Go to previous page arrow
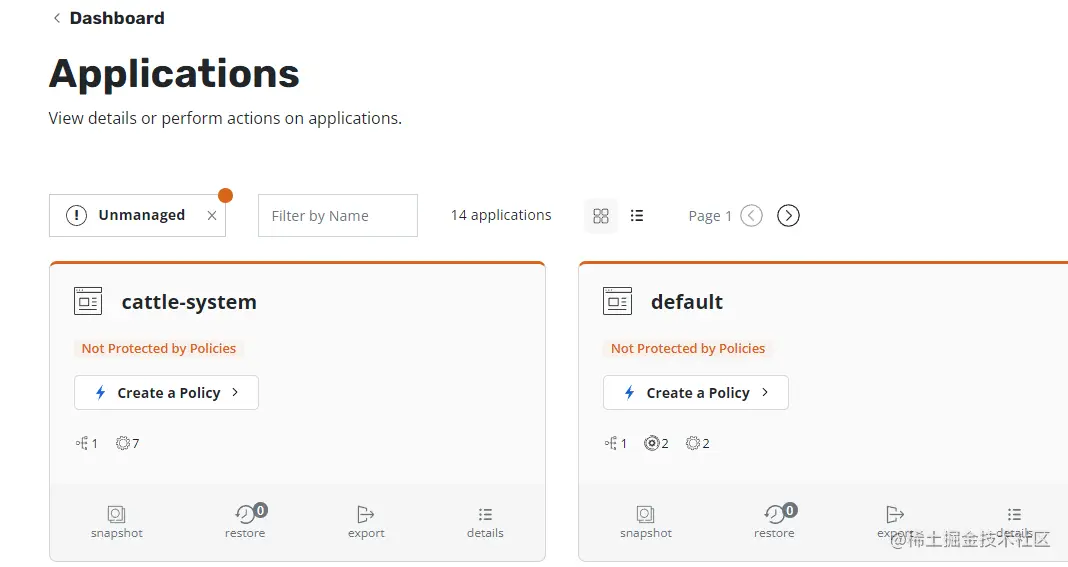 click(751, 216)
